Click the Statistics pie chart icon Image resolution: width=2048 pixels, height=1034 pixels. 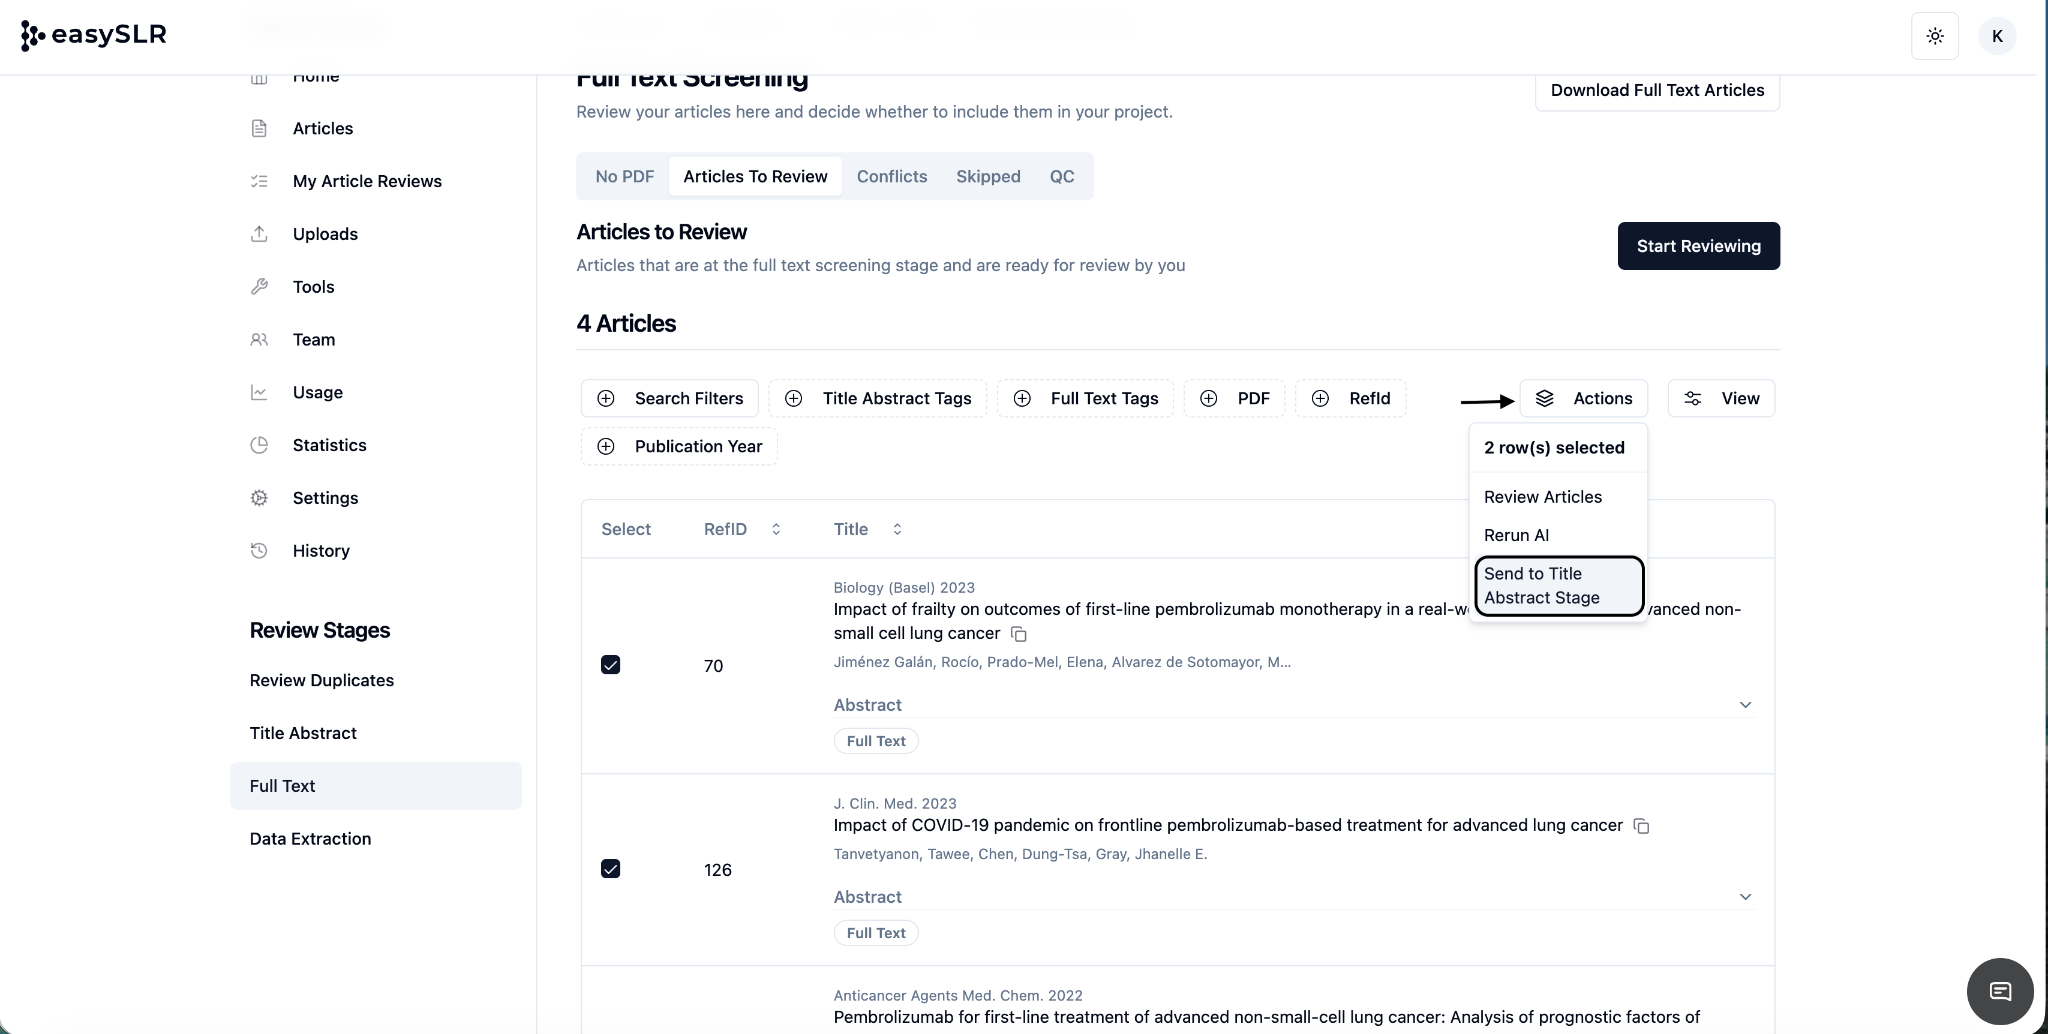pos(259,445)
